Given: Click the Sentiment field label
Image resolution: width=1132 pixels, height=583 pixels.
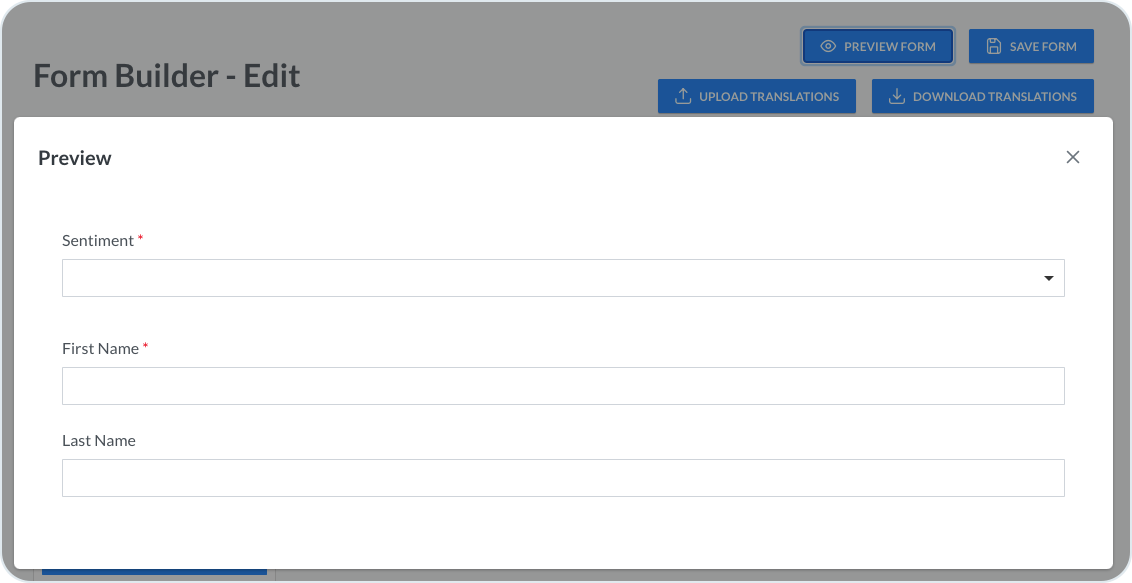Looking at the screenshot, I should click(98, 241).
